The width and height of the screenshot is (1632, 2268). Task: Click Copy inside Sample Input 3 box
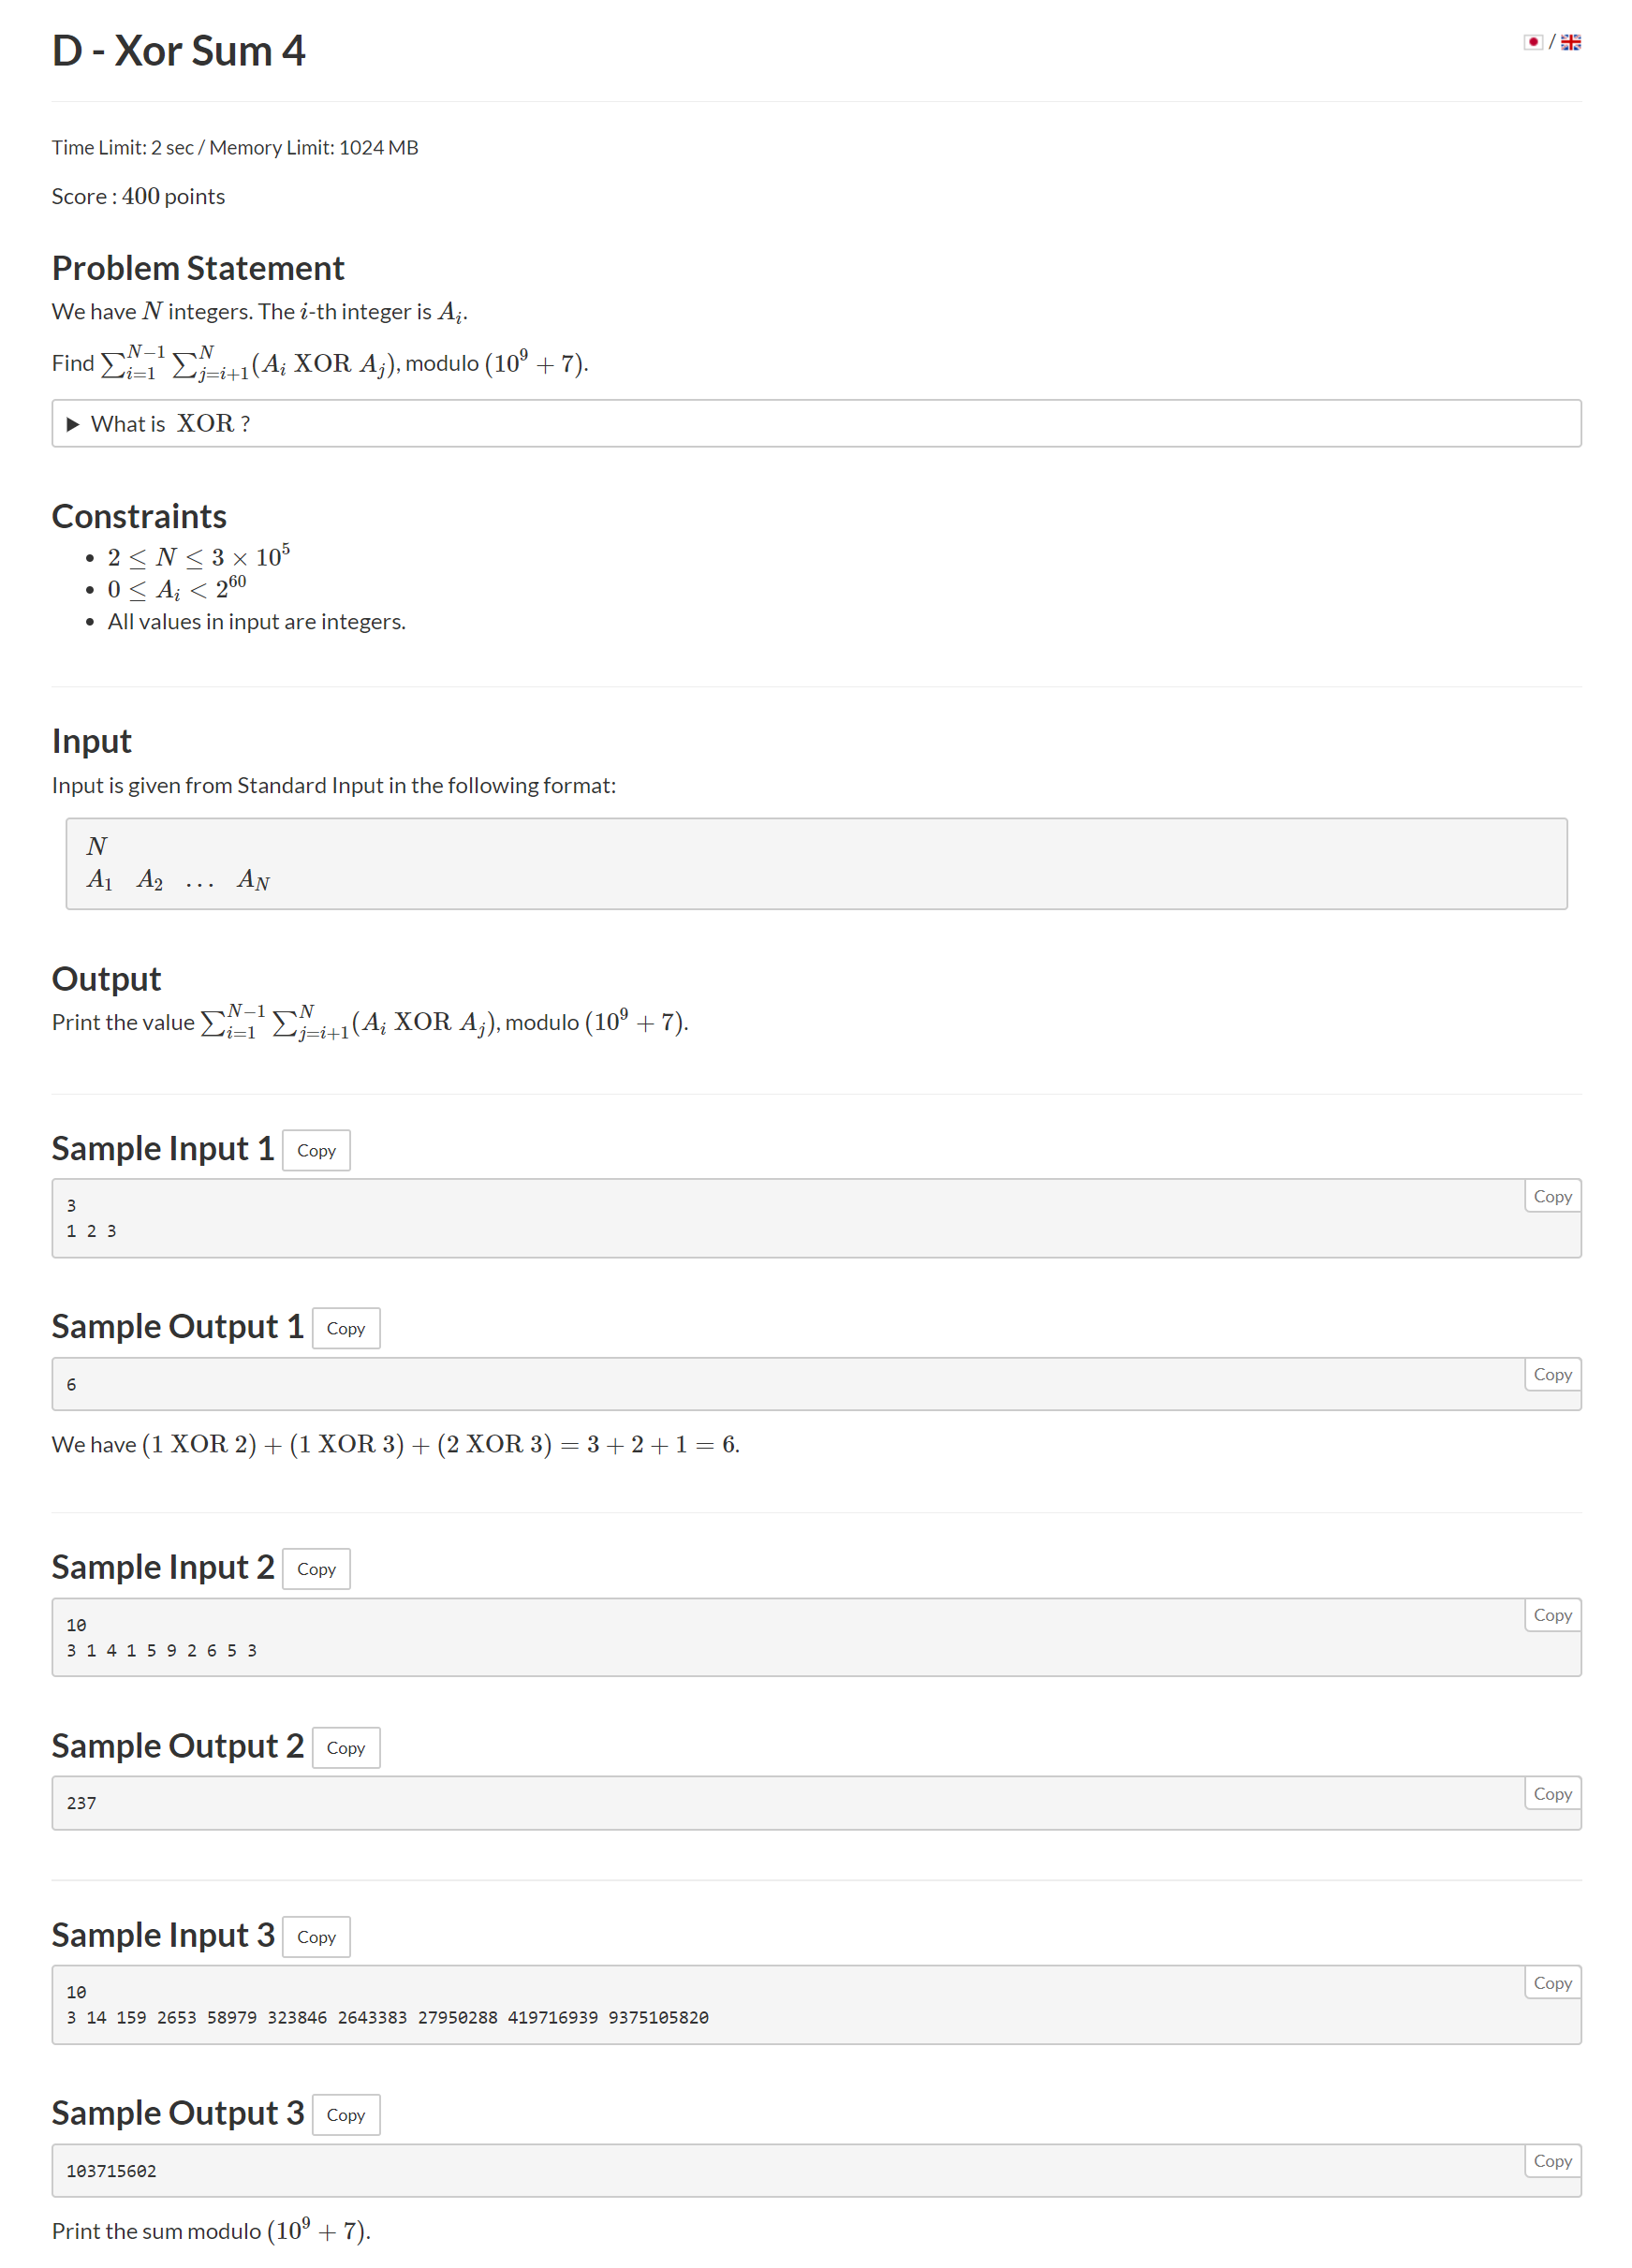[x=1552, y=1983]
